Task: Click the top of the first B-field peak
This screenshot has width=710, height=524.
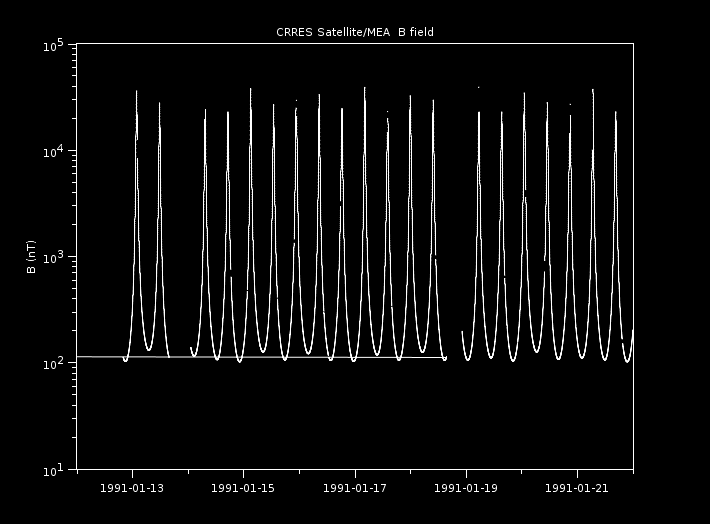Action: [137, 92]
